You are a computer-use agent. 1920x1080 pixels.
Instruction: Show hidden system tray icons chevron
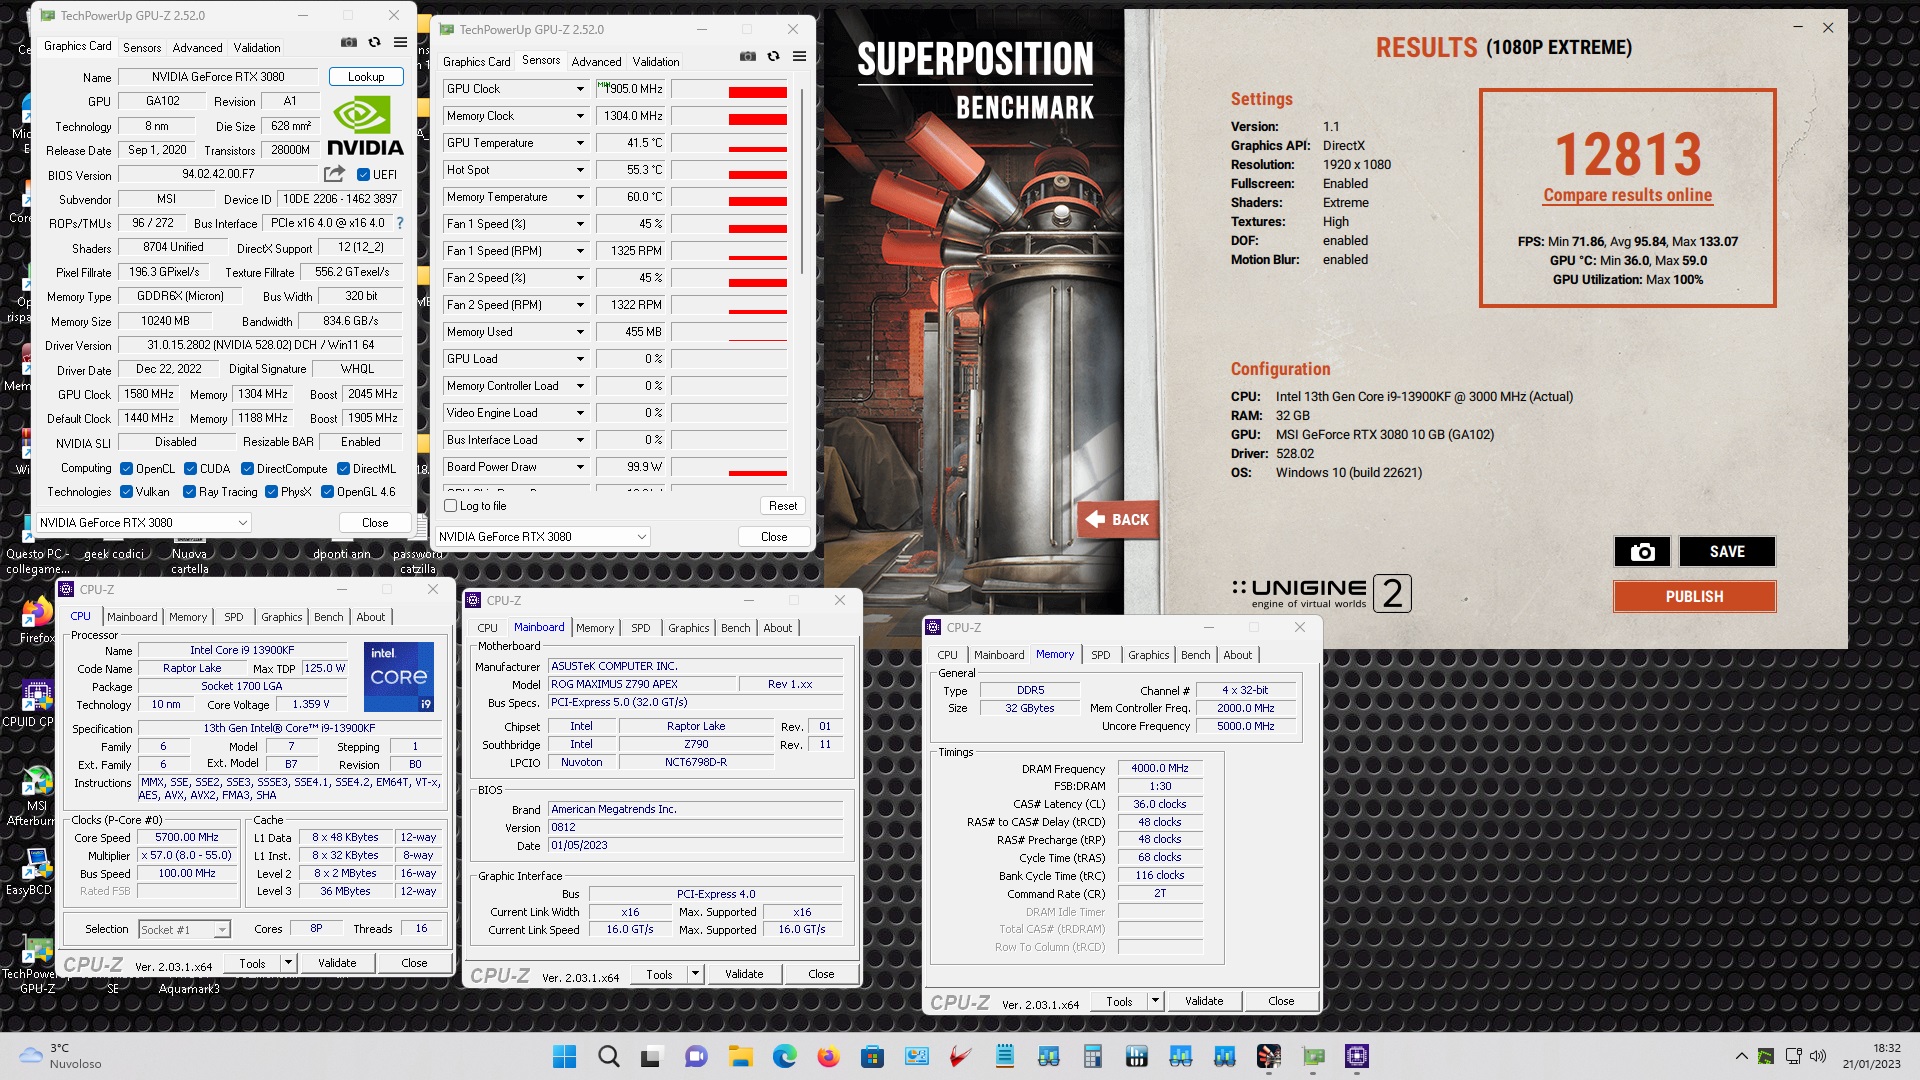pyautogui.click(x=1742, y=1056)
